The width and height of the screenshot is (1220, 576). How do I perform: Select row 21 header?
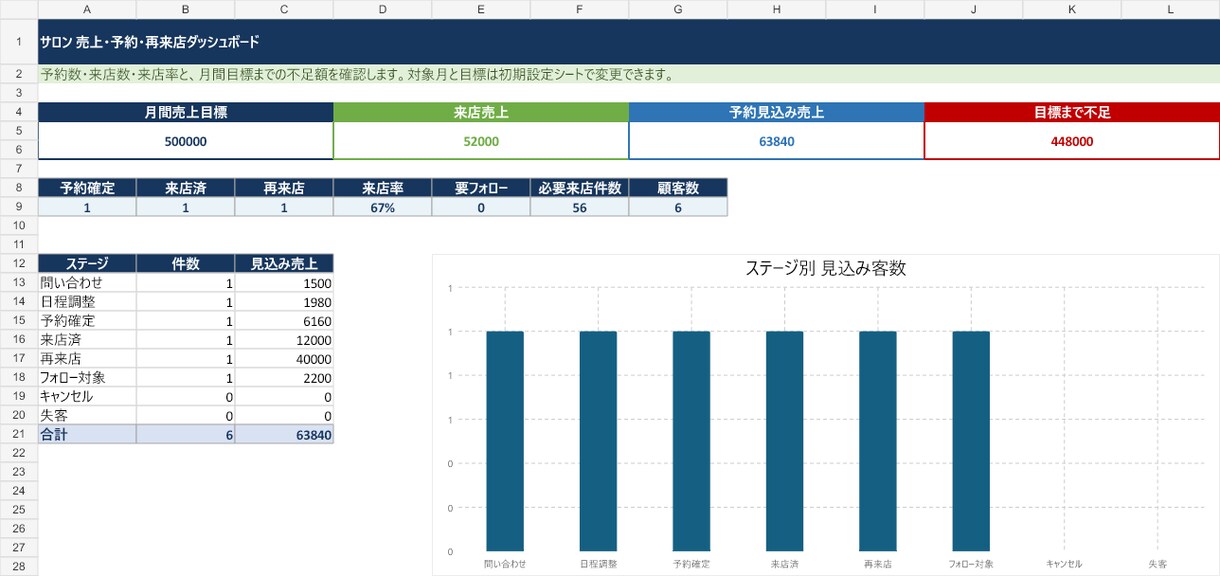tap(19, 435)
